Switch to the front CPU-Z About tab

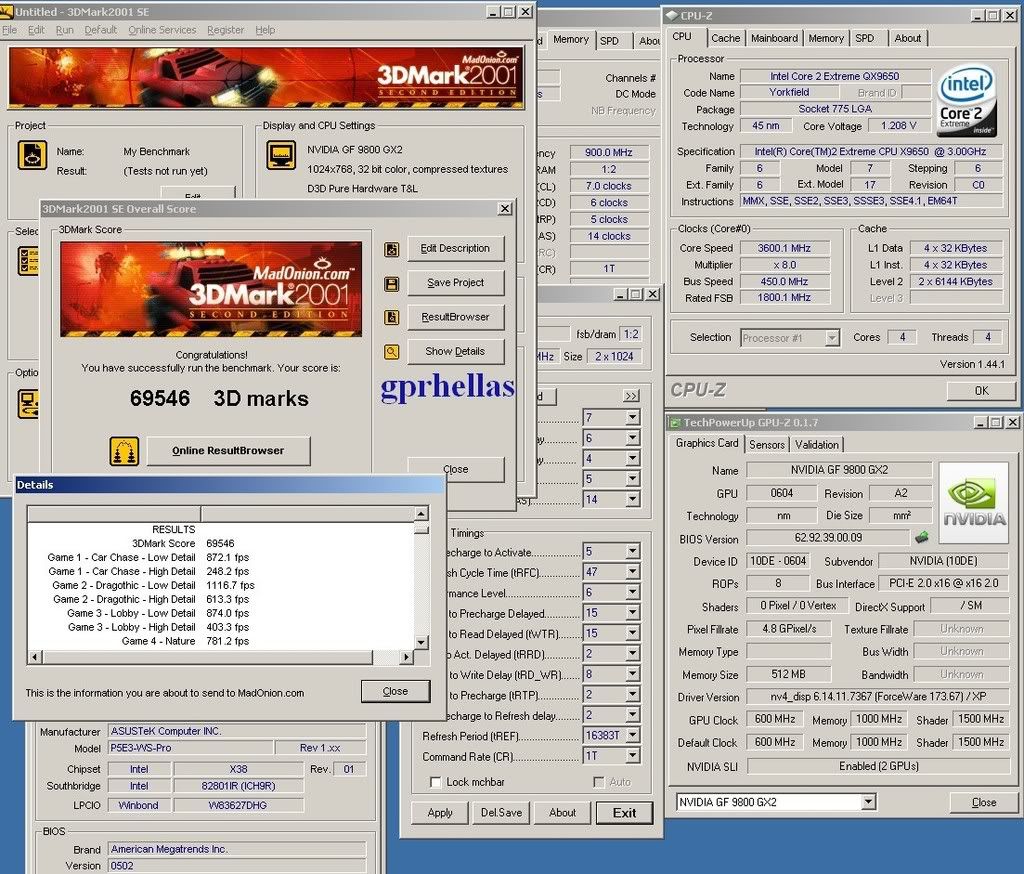click(908, 39)
